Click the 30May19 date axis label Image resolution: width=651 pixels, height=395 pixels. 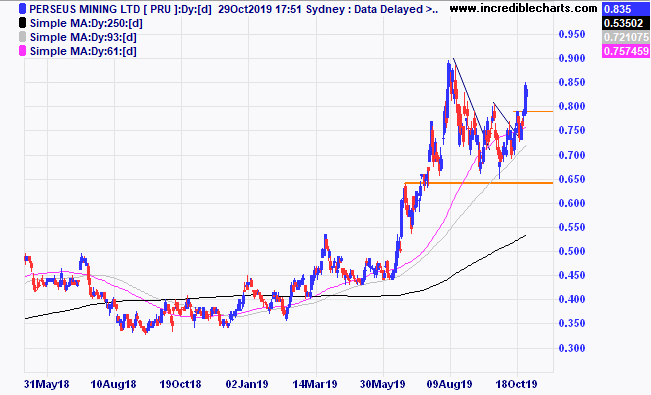click(382, 384)
